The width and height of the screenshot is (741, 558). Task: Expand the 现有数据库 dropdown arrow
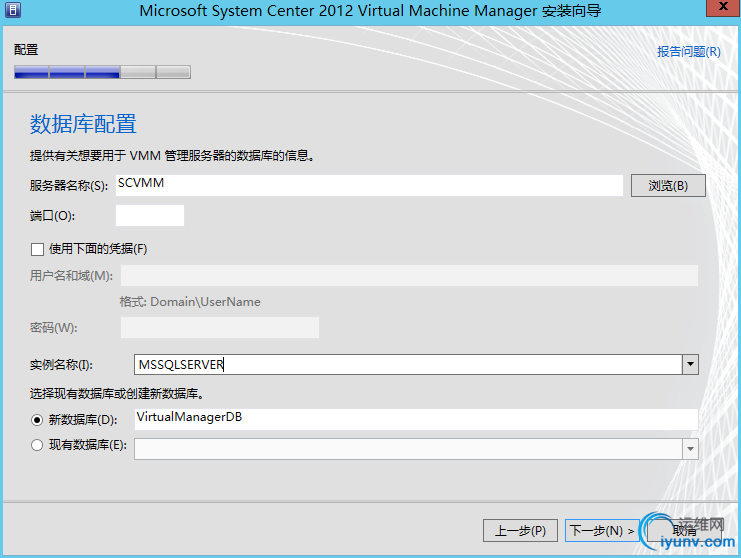click(690, 449)
